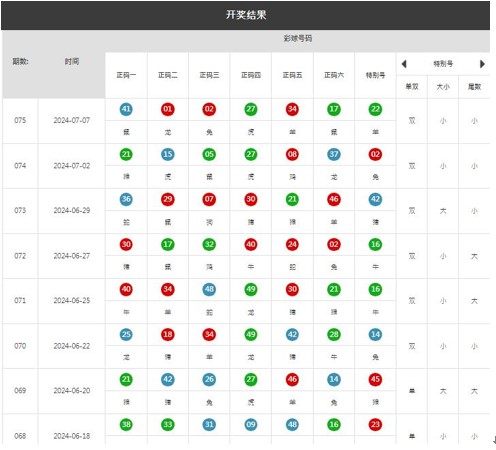Click red special ball 23 in period 068
496x450 pixels.
pos(375,424)
